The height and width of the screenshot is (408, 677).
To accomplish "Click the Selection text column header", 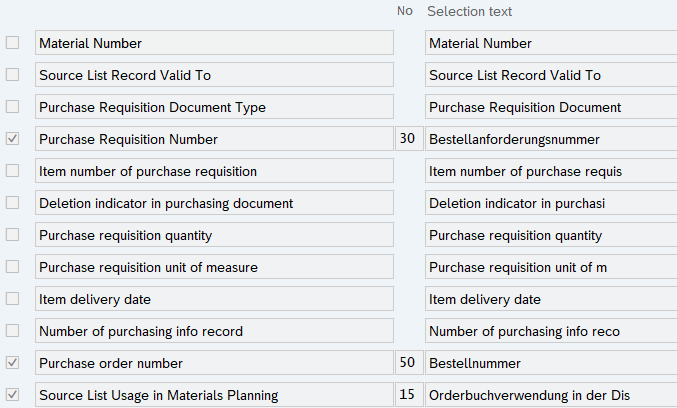I will tap(469, 11).
